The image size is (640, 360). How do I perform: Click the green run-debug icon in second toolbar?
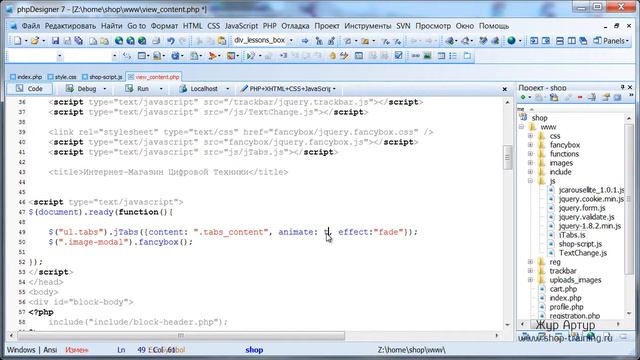click(x=251, y=56)
